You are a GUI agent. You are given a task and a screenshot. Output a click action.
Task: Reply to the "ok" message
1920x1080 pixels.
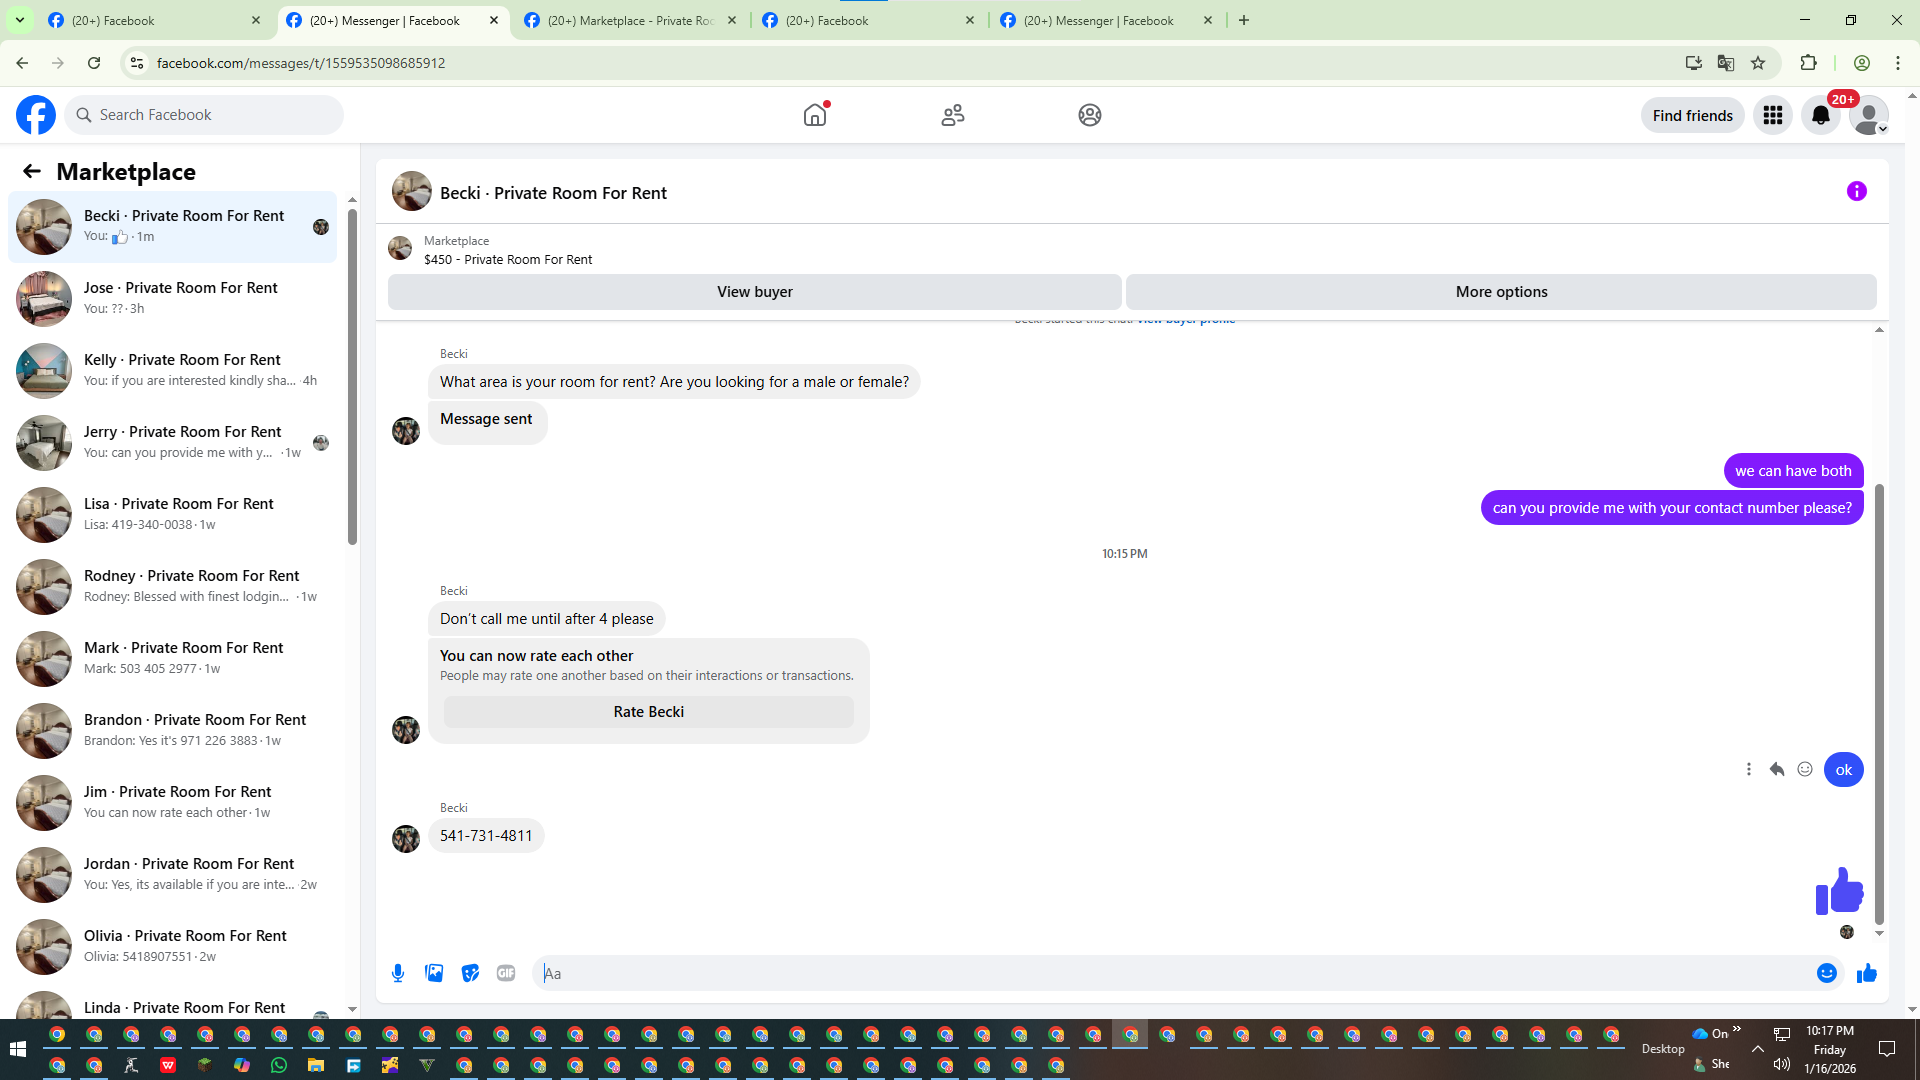tap(1777, 769)
